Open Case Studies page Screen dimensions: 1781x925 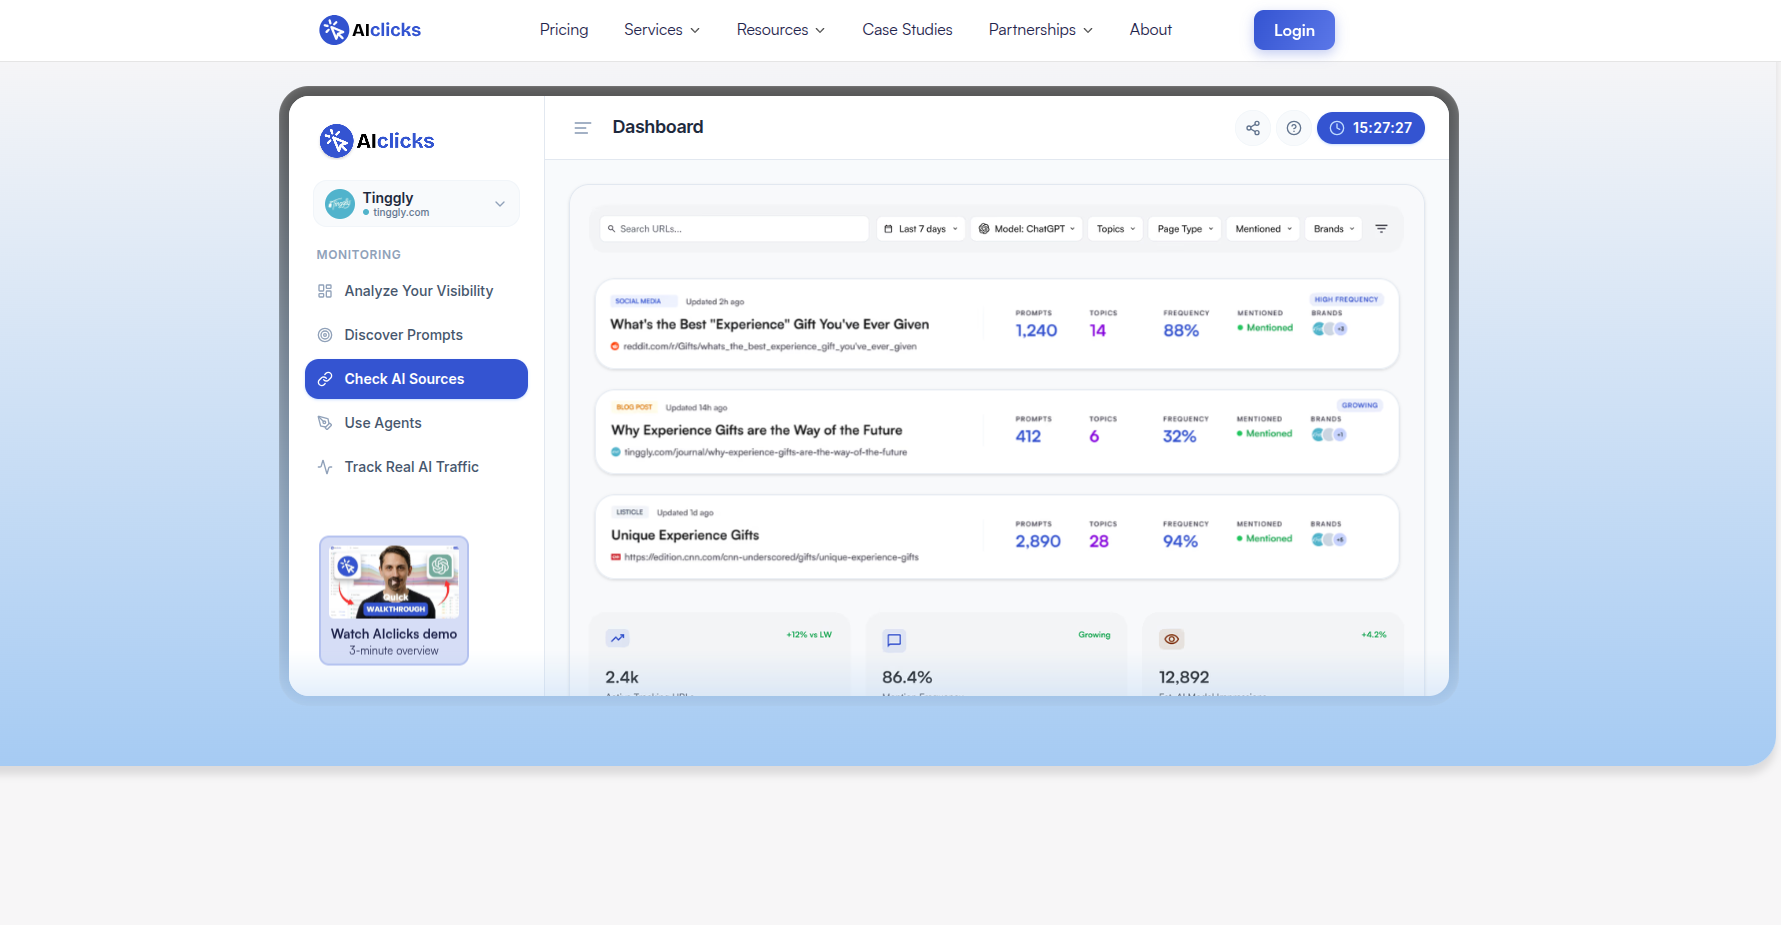click(908, 30)
